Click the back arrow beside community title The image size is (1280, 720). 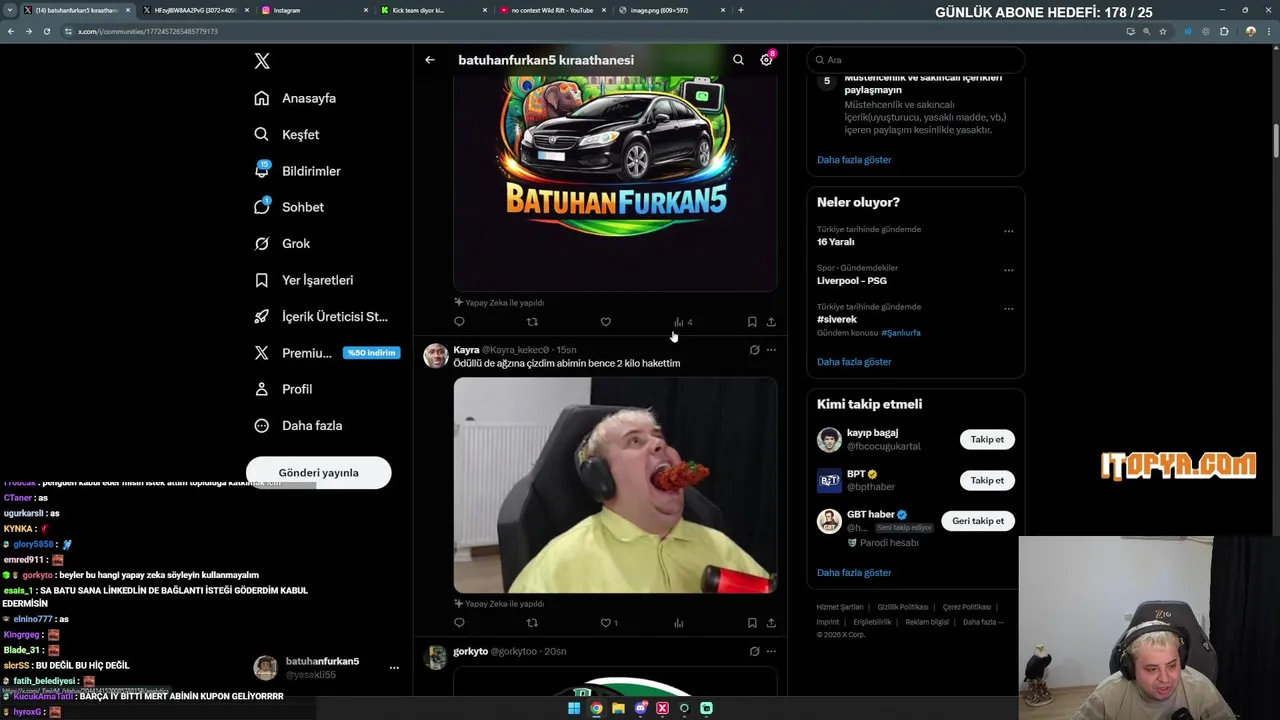pyautogui.click(x=430, y=60)
